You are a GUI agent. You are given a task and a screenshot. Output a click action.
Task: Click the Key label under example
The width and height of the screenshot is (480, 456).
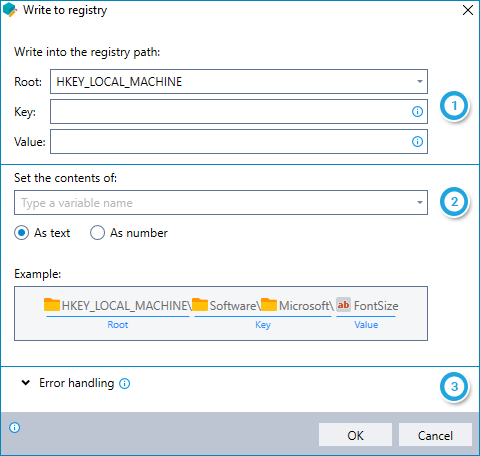click(263, 325)
